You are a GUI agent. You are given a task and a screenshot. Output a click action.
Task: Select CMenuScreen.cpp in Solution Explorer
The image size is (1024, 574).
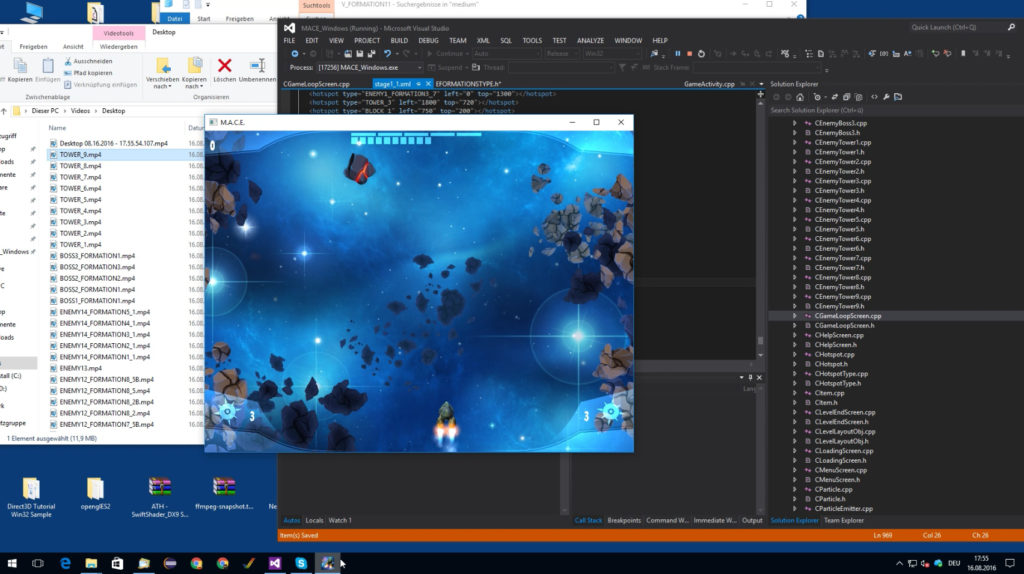pyautogui.click(x=840, y=470)
